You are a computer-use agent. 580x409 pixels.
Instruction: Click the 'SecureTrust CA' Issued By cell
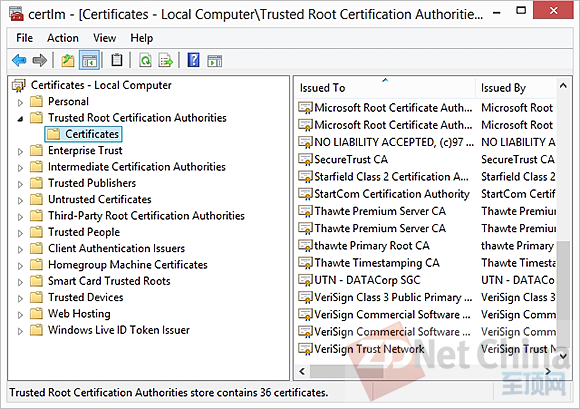pos(517,160)
